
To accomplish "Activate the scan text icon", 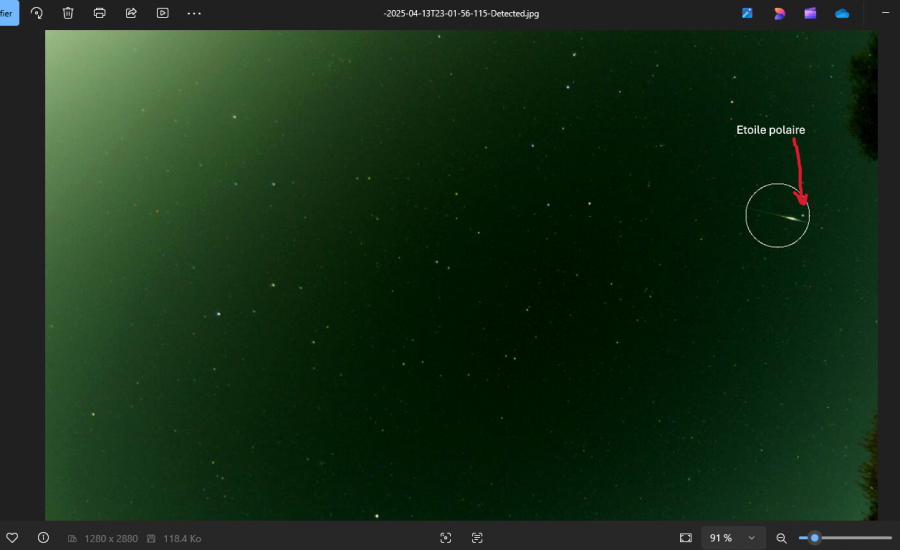I will (x=477, y=538).
